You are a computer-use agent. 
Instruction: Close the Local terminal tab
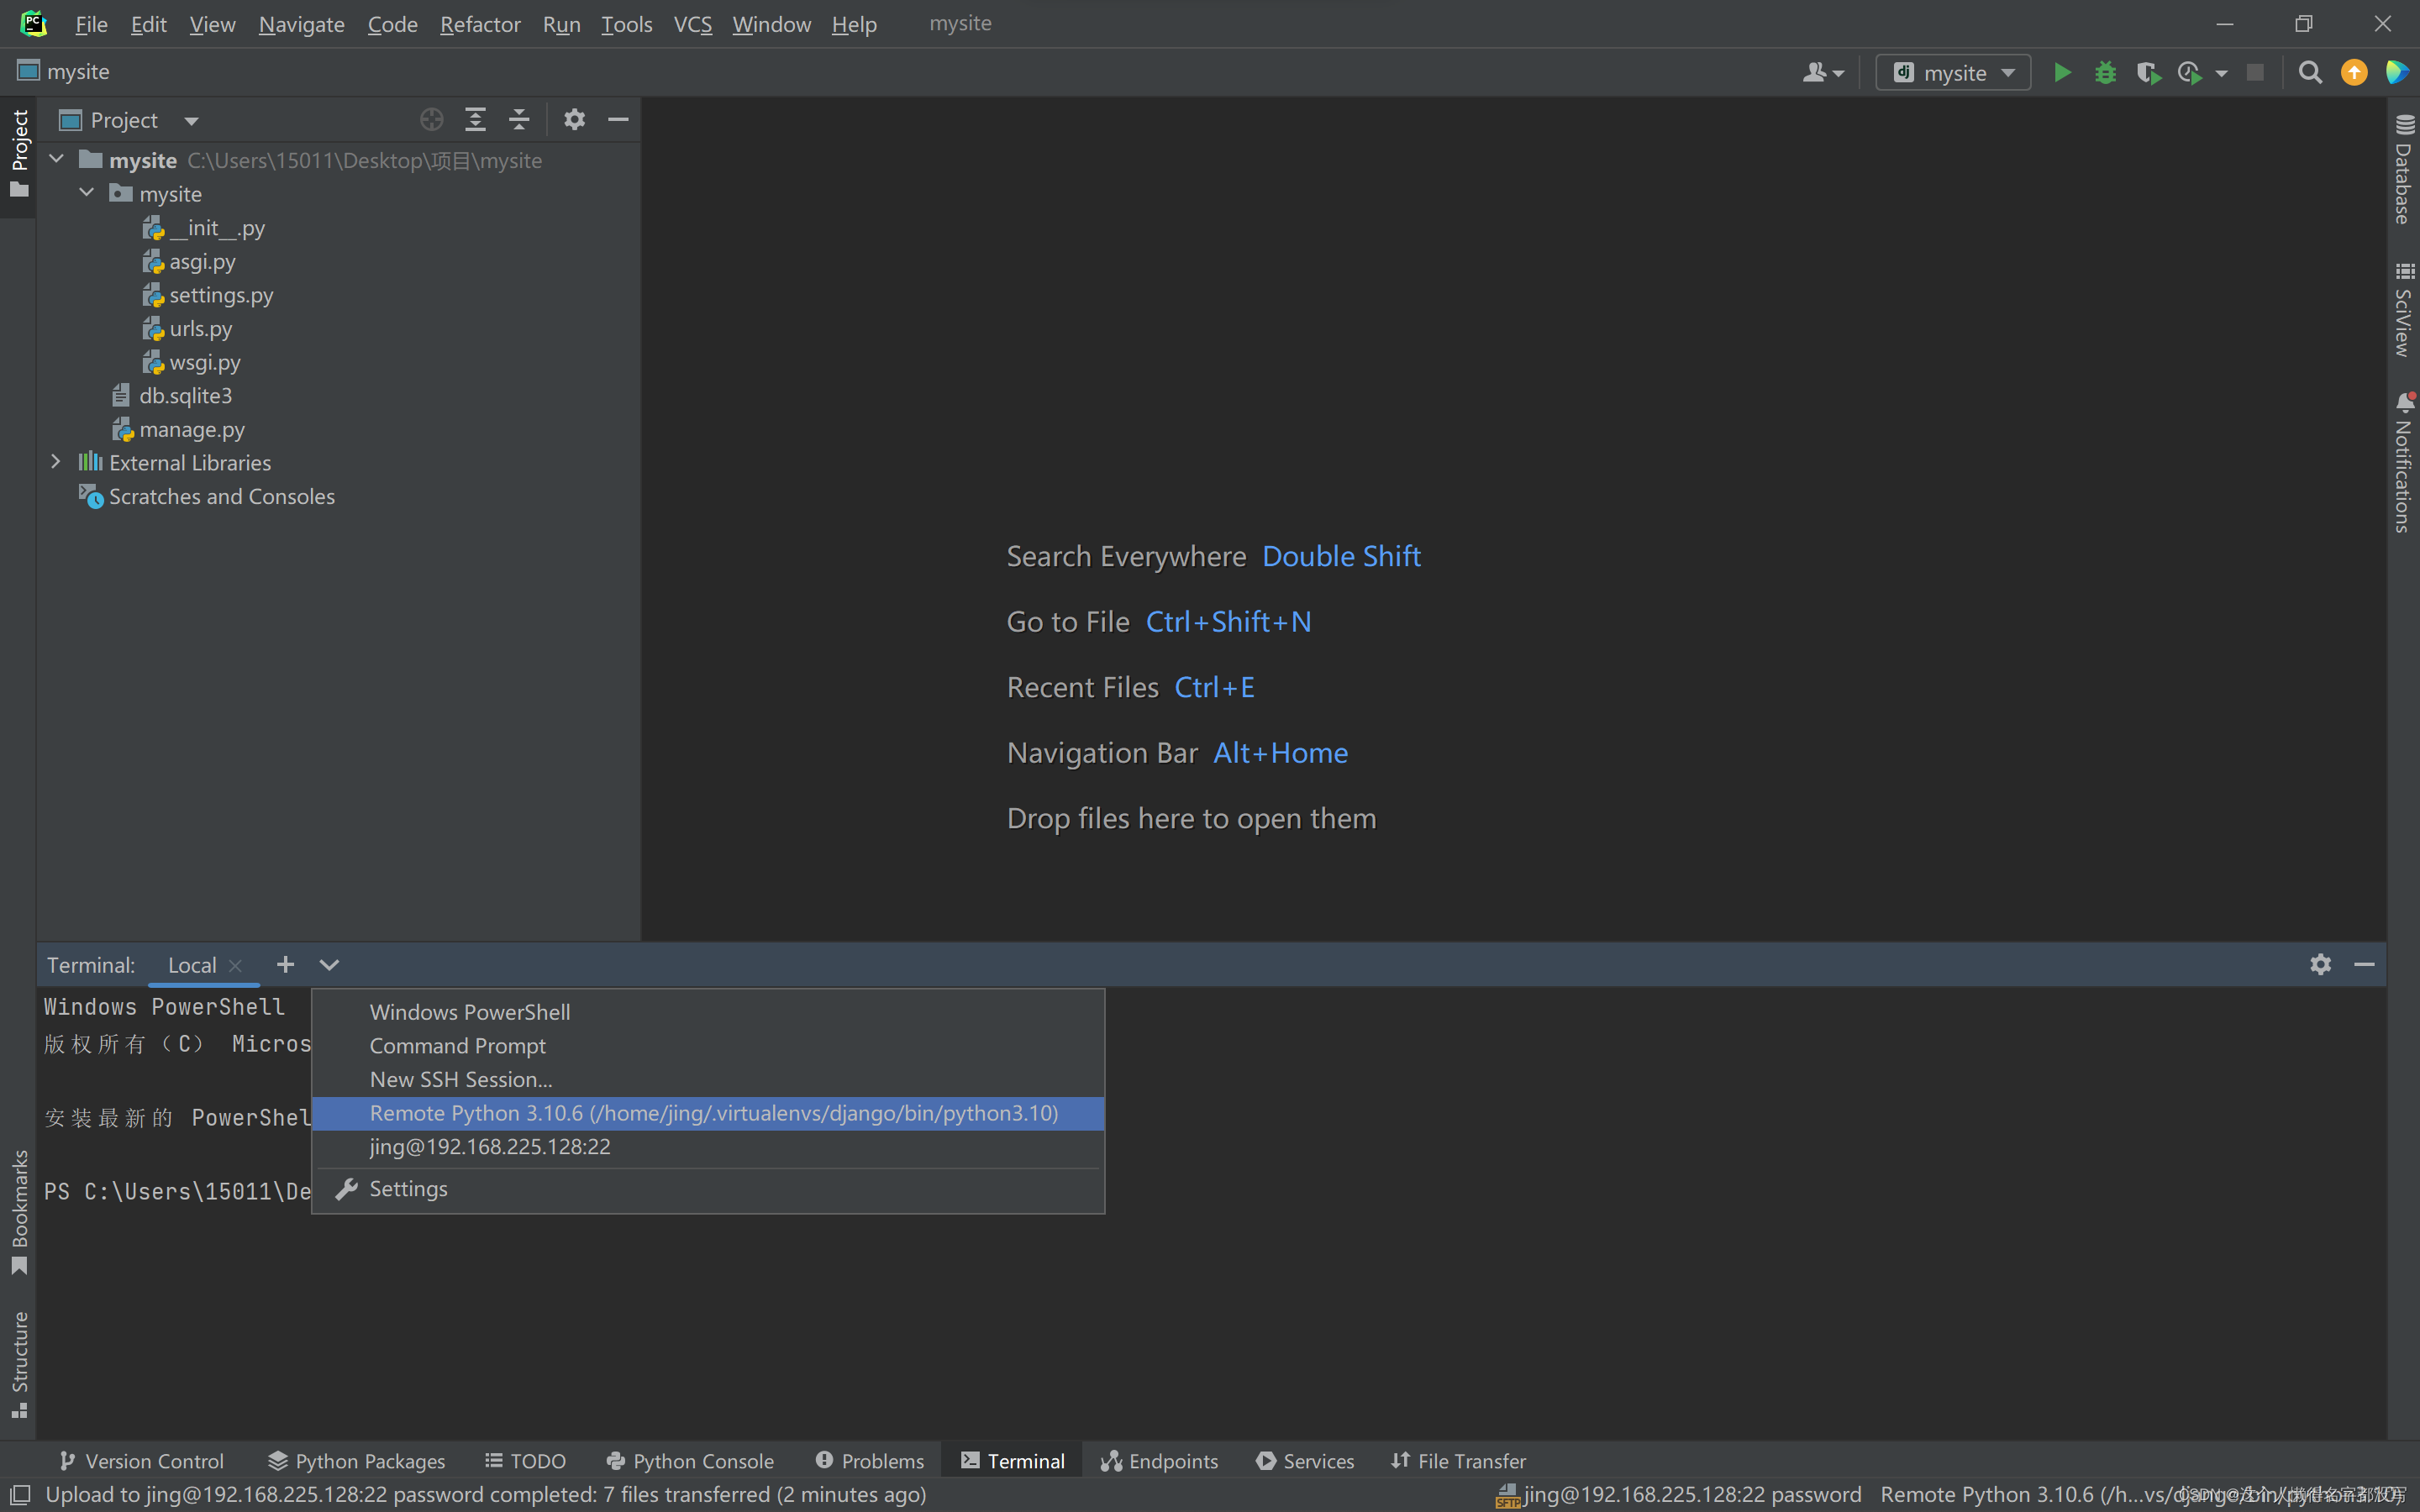coord(236,966)
